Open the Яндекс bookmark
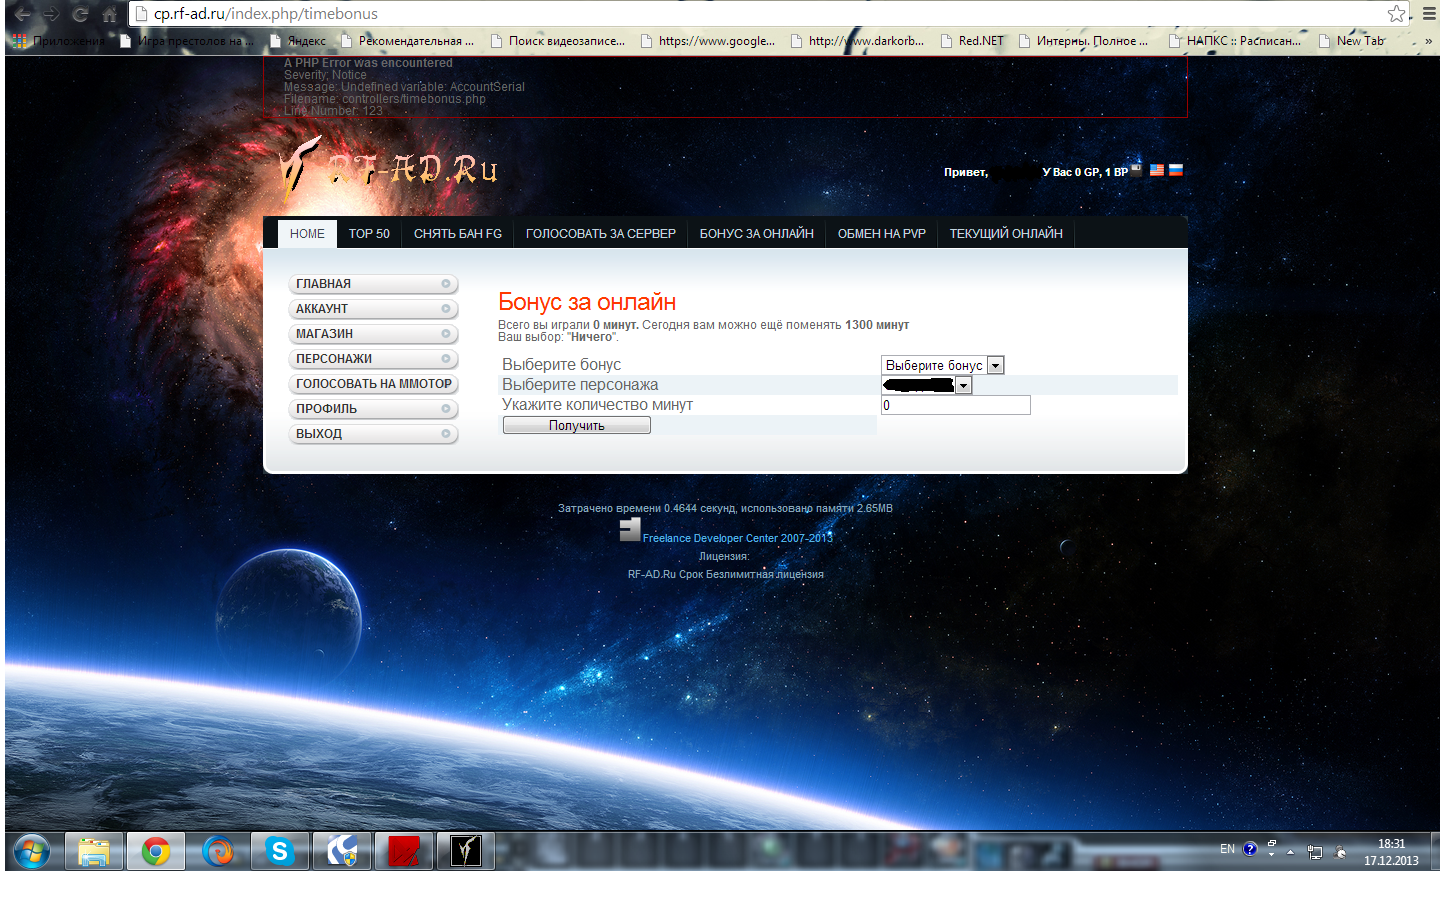 click(x=299, y=41)
